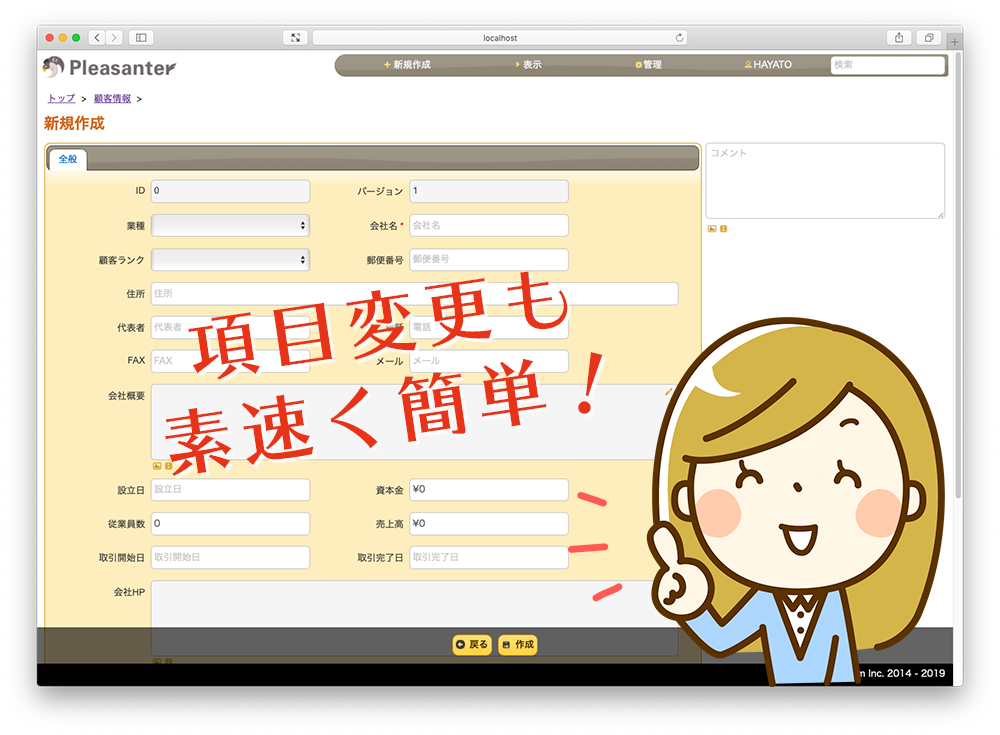Click the image icon below 会社概要 field

click(157, 466)
